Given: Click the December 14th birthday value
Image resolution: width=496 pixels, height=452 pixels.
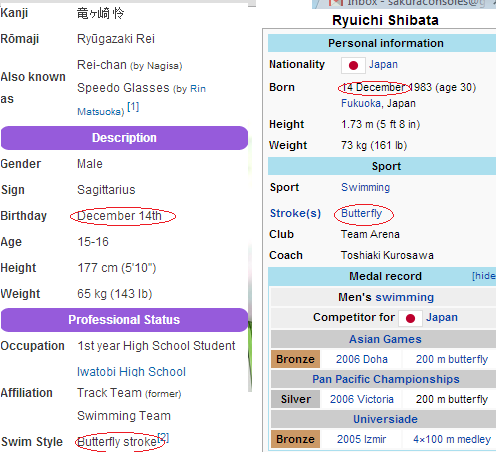Looking at the screenshot, I should (119, 216).
